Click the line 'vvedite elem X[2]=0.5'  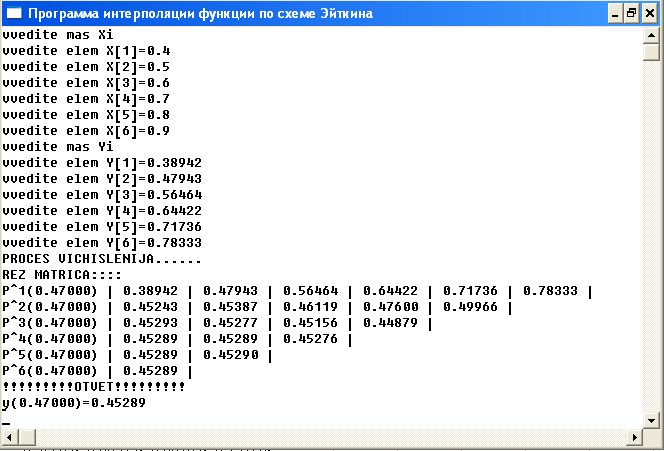86,67
